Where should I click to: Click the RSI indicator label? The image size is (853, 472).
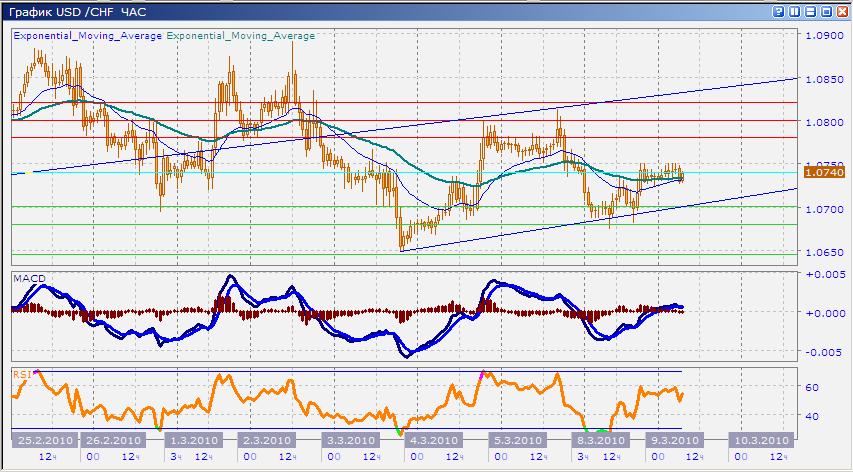tap(22, 374)
